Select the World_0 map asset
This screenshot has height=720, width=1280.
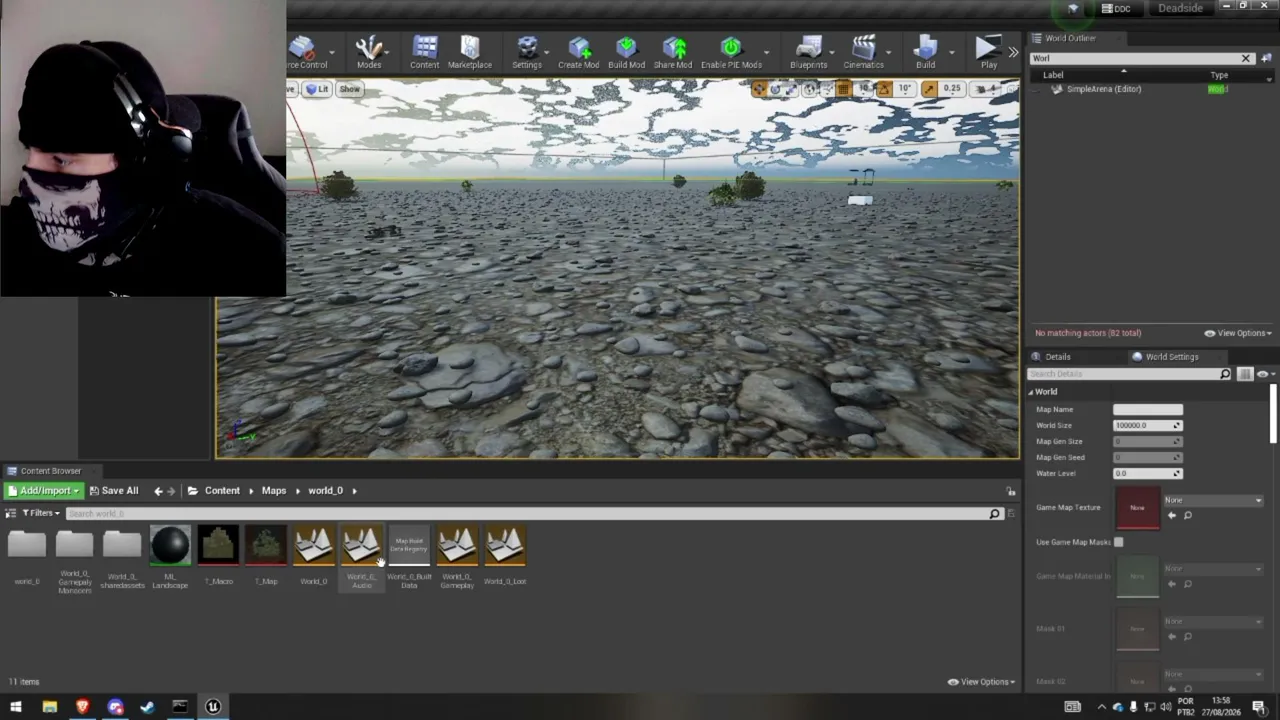click(314, 557)
